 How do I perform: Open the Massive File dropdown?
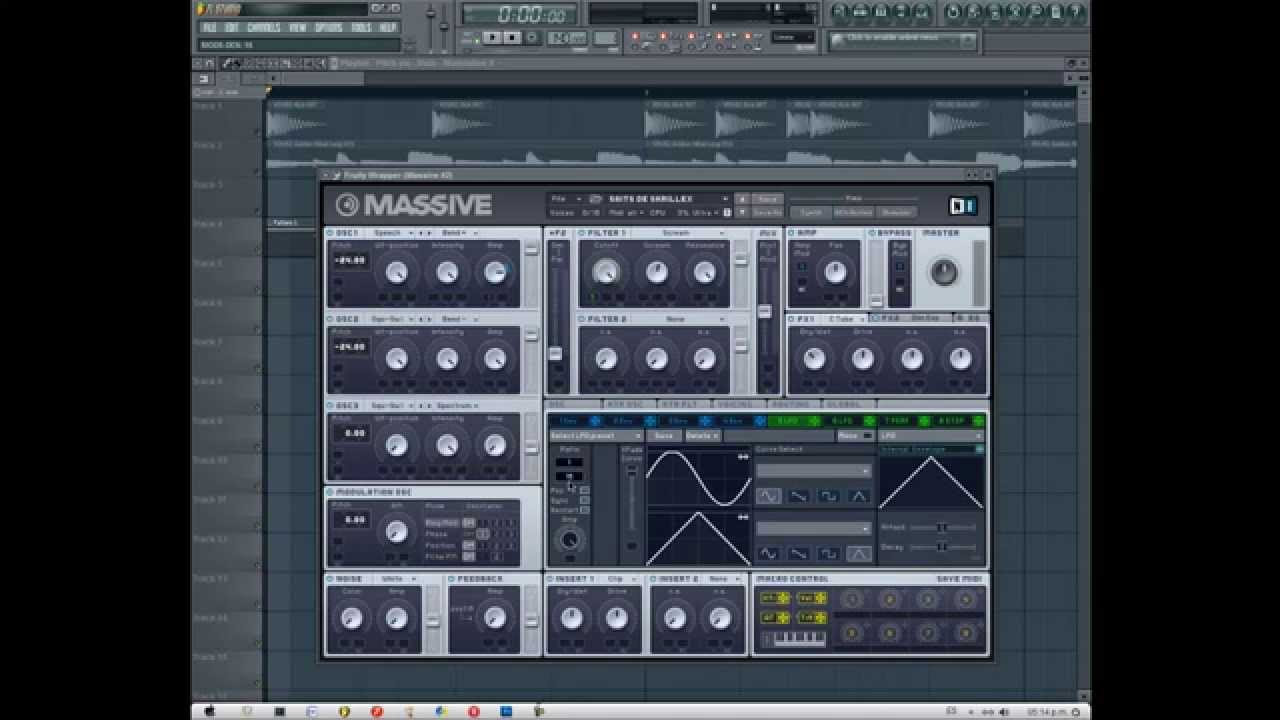pyautogui.click(x=565, y=199)
